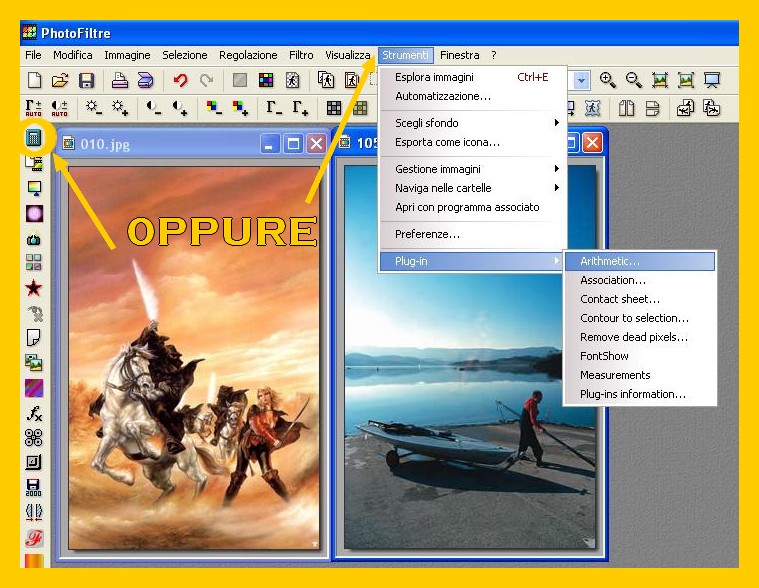
Task: Open the zoom level dropdown arrow
Action: pos(581,80)
